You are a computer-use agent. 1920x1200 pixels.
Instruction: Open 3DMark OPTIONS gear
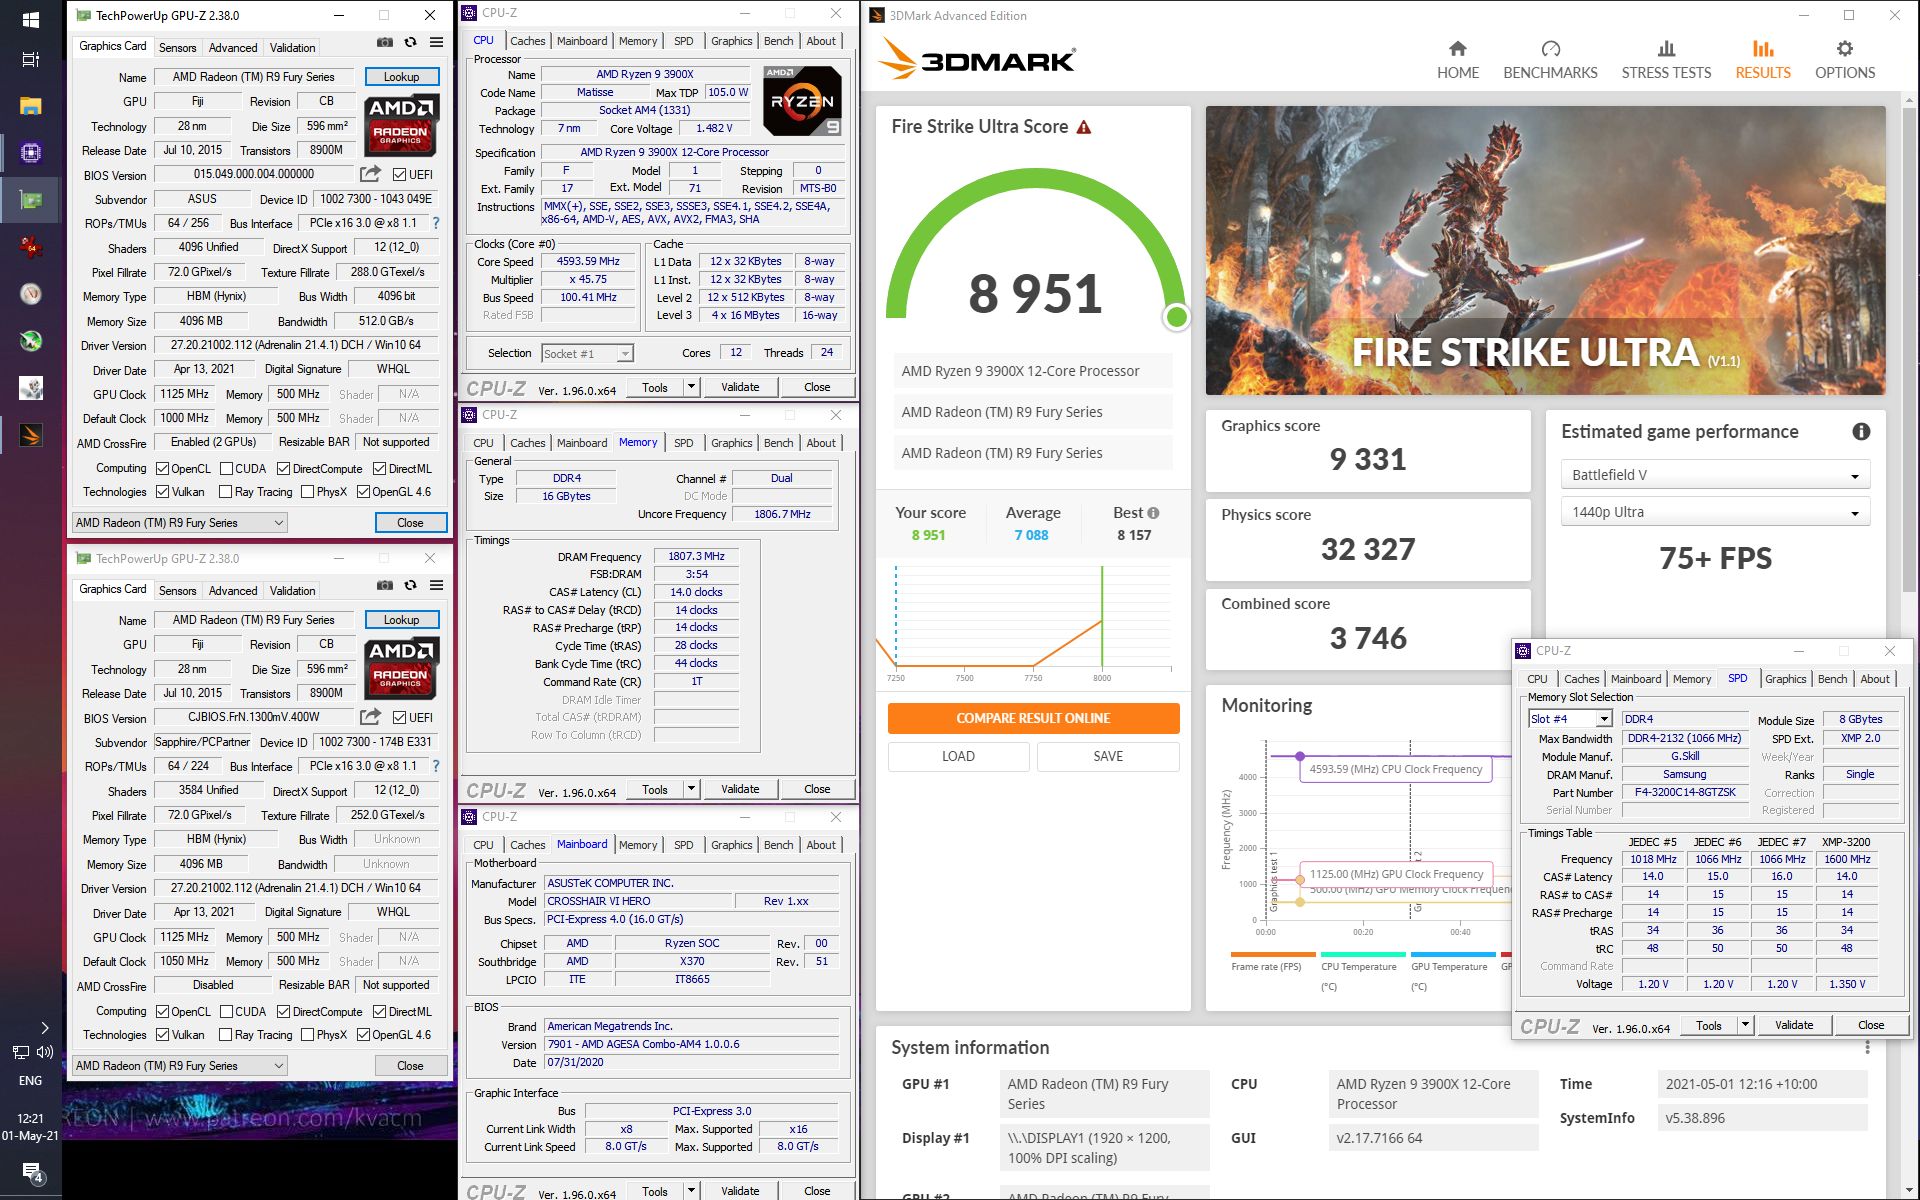[1845, 60]
